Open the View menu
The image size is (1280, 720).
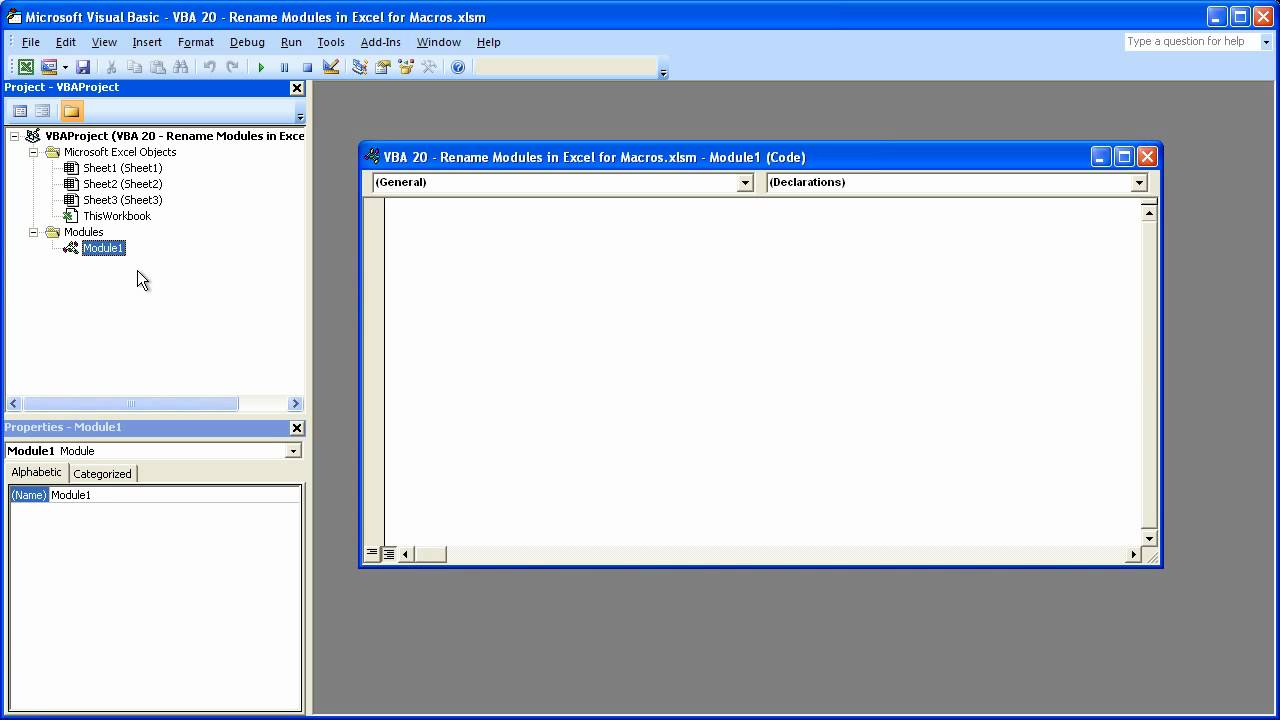point(104,42)
